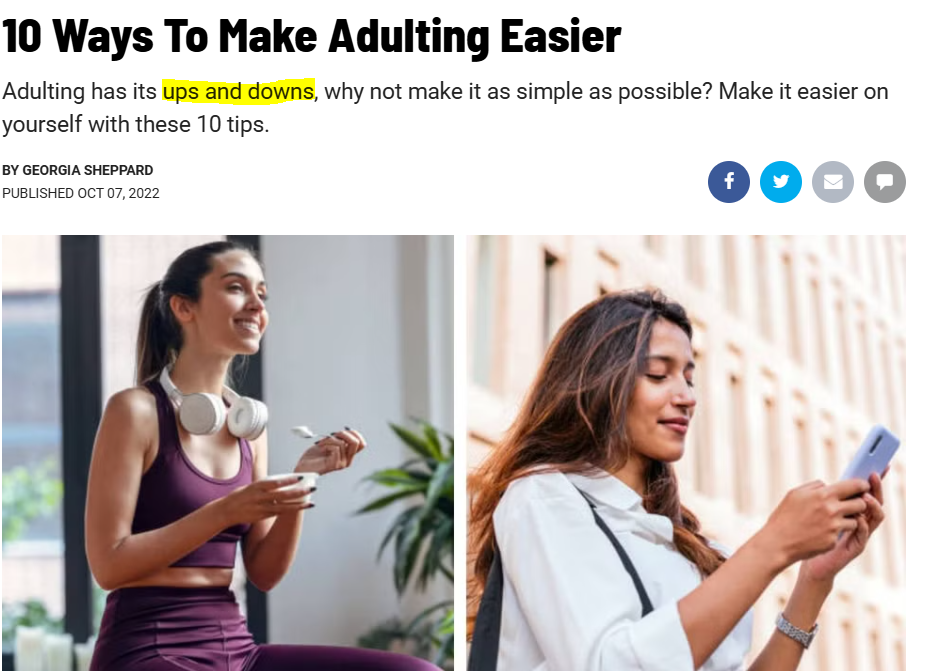
Task: Open comments with the speech bubble icon
Action: point(885,182)
